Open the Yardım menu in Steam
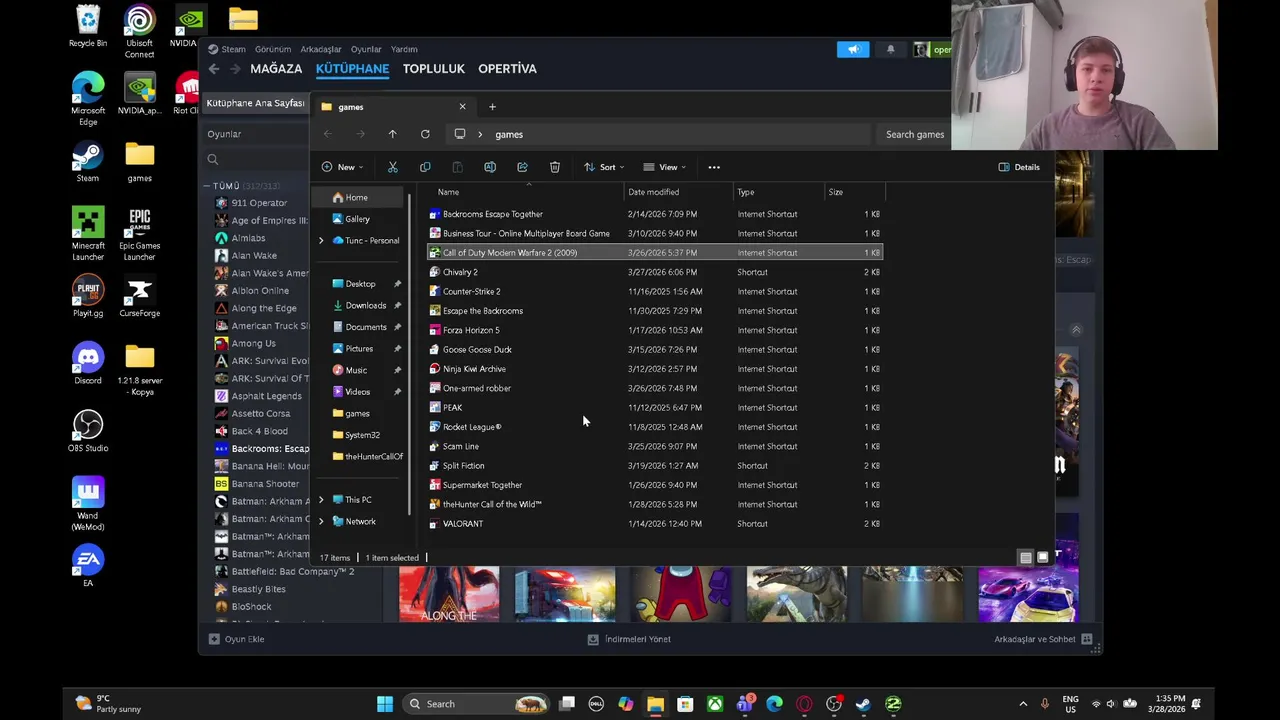The image size is (1280, 720). pyautogui.click(x=404, y=49)
